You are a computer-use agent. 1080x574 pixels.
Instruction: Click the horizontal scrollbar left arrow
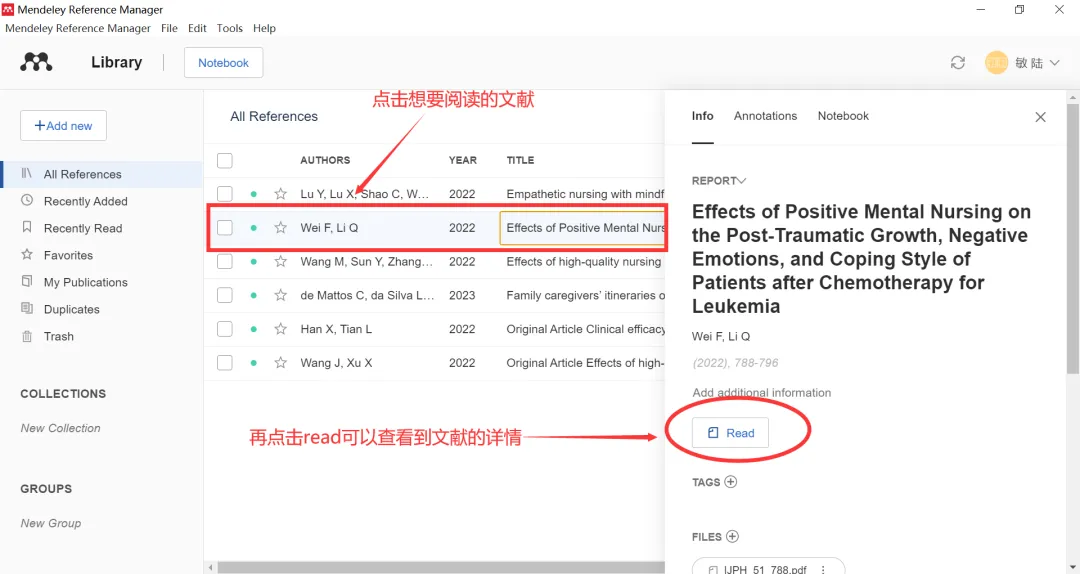210,568
